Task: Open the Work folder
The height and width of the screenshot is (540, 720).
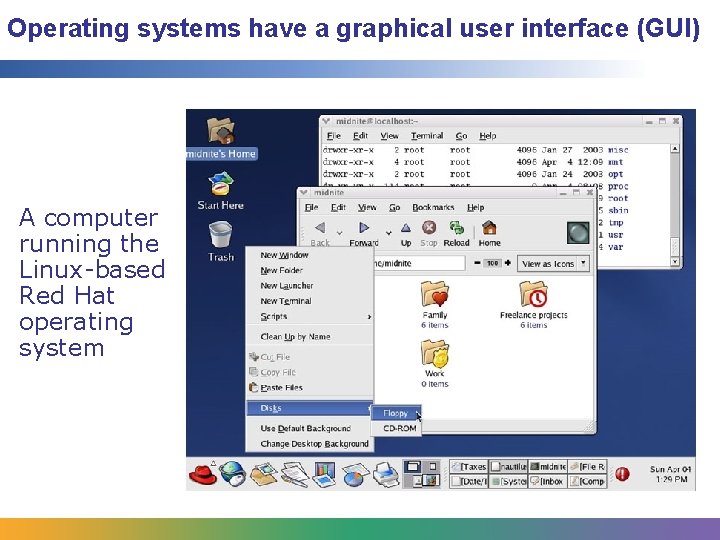Action: point(434,363)
